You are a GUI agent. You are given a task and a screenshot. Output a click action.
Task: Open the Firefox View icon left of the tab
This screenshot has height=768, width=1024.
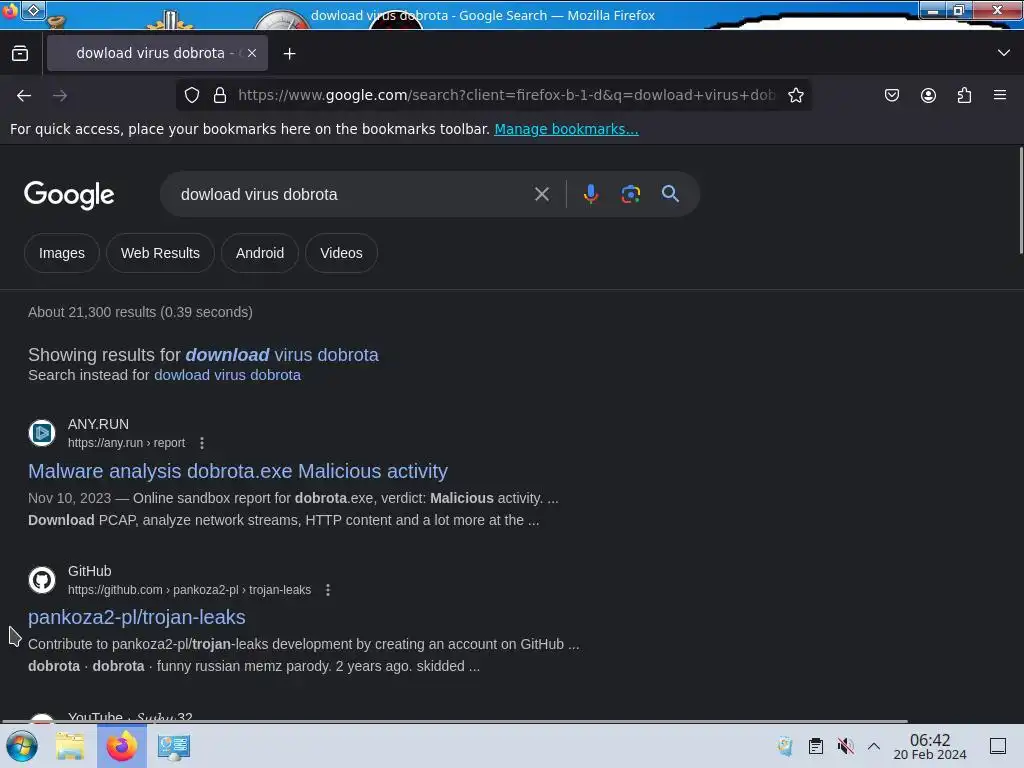(20, 53)
